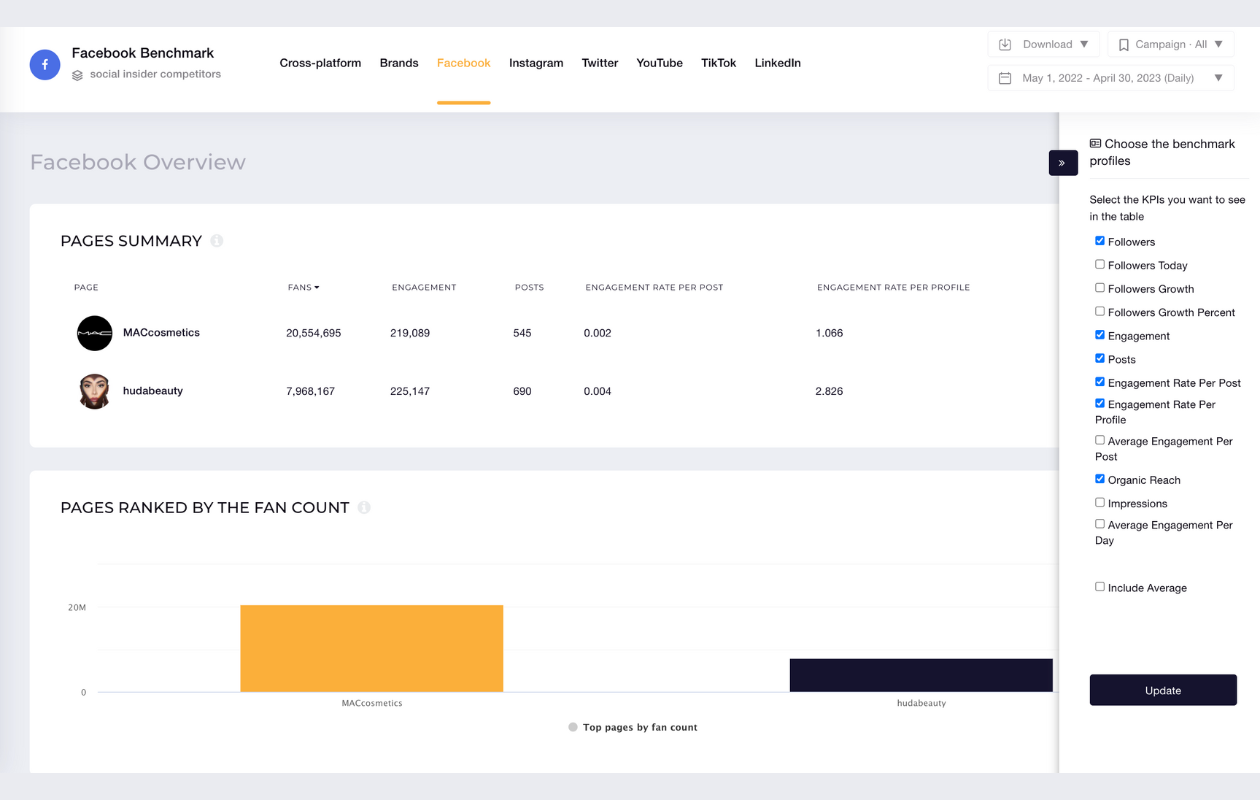1260x800 pixels.
Task: Check Average Engagement Per Day box
Action: (1100, 524)
